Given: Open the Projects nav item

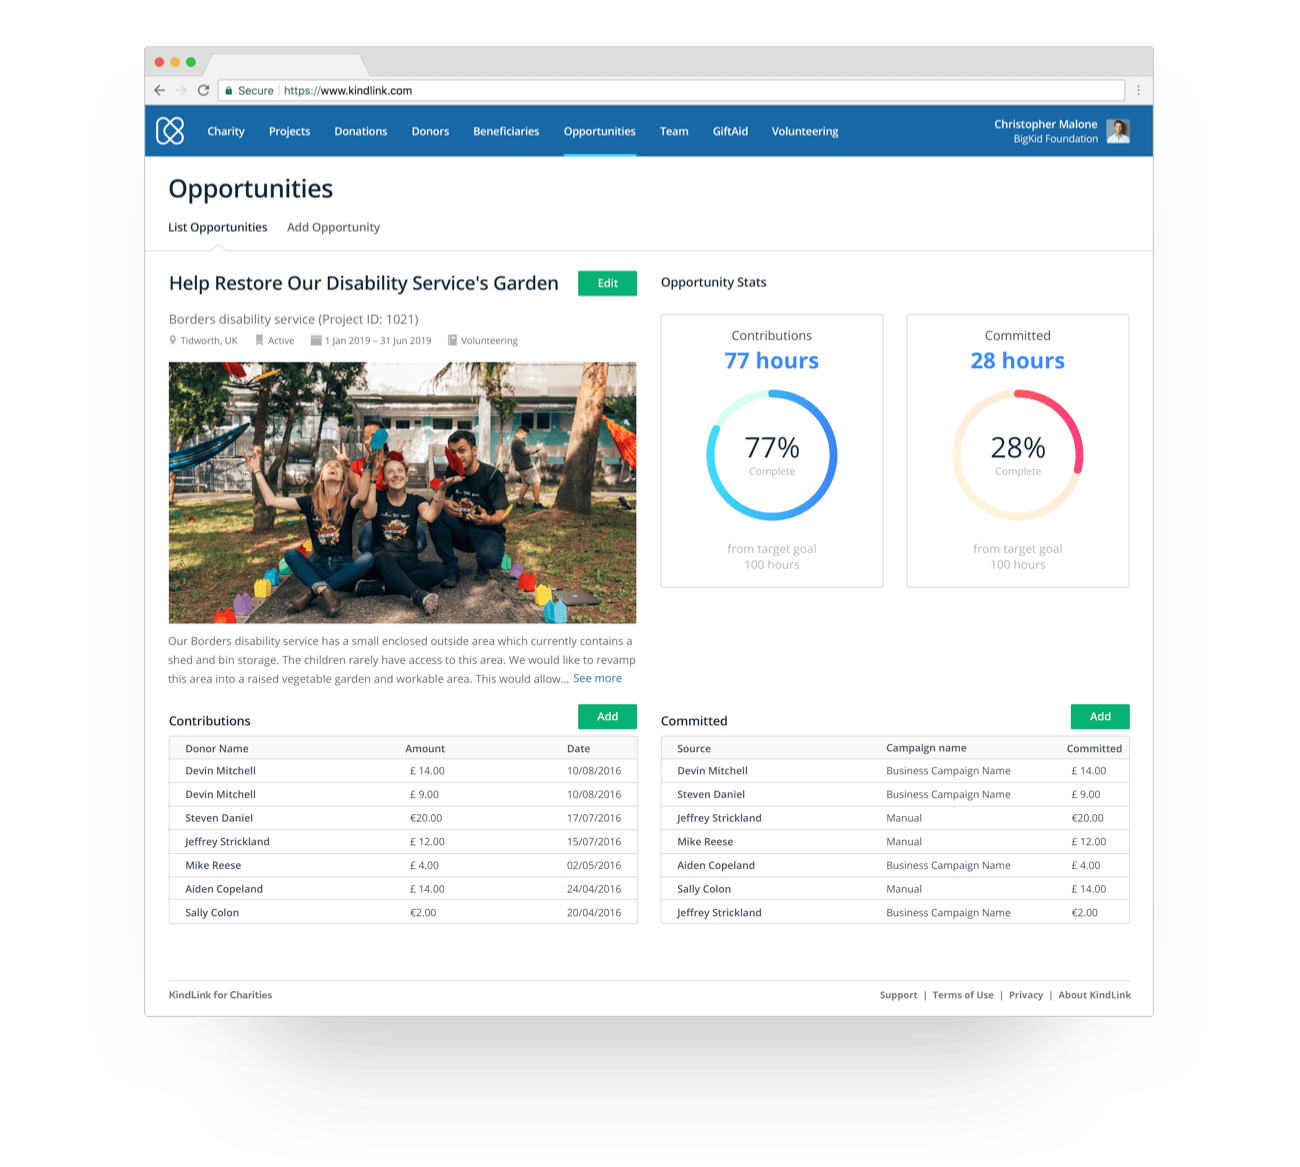Looking at the screenshot, I should pos(289,131).
